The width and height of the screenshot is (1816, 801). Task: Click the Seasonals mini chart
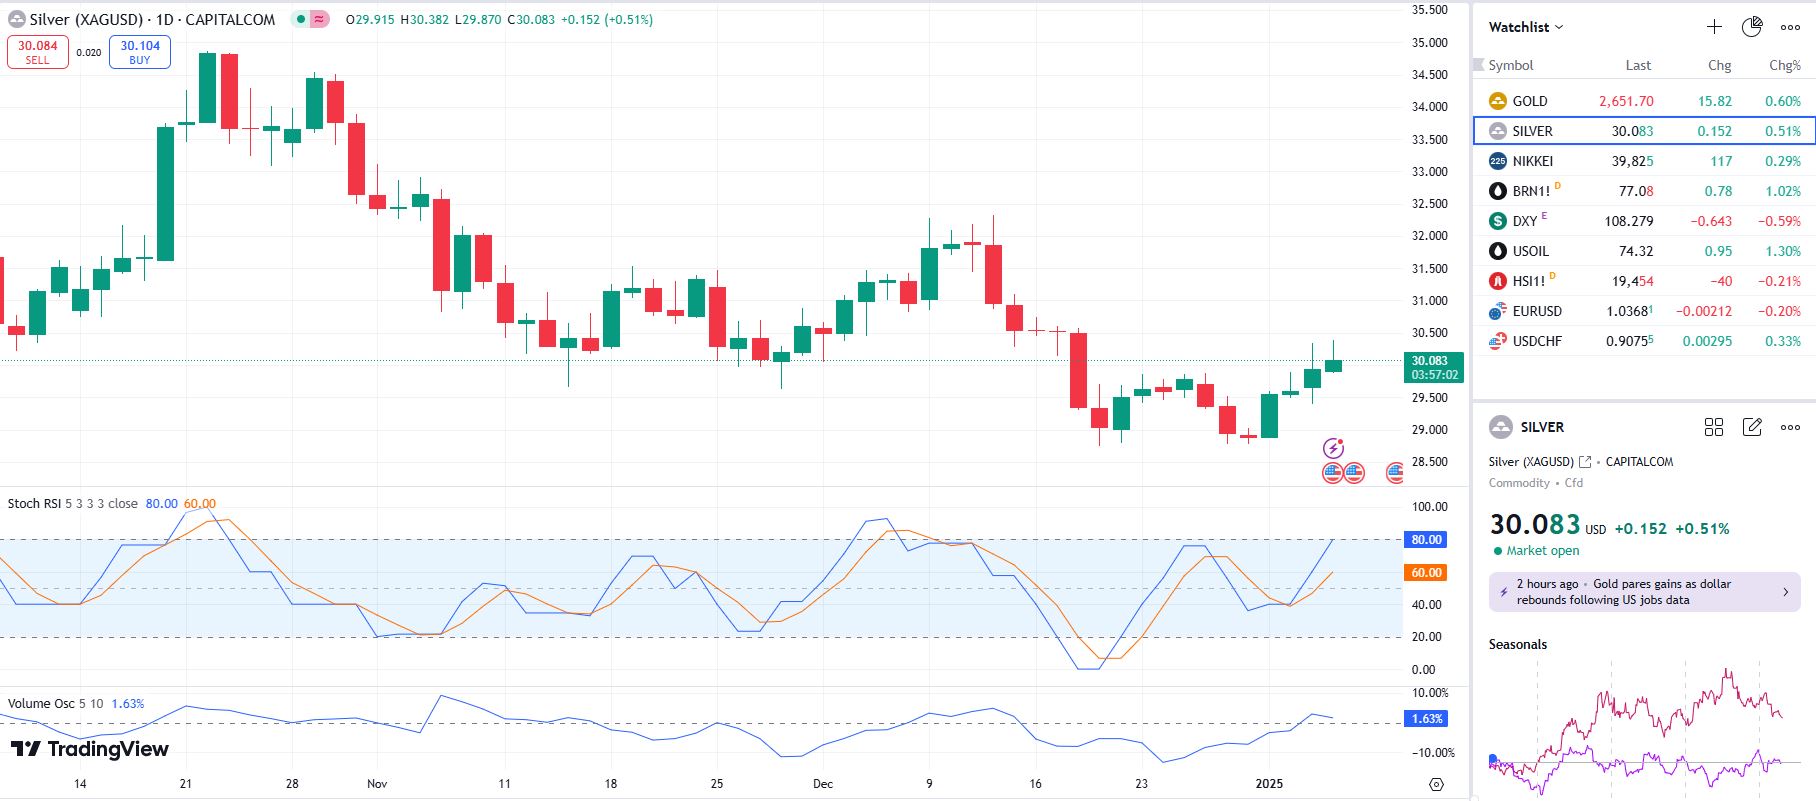point(1638,728)
